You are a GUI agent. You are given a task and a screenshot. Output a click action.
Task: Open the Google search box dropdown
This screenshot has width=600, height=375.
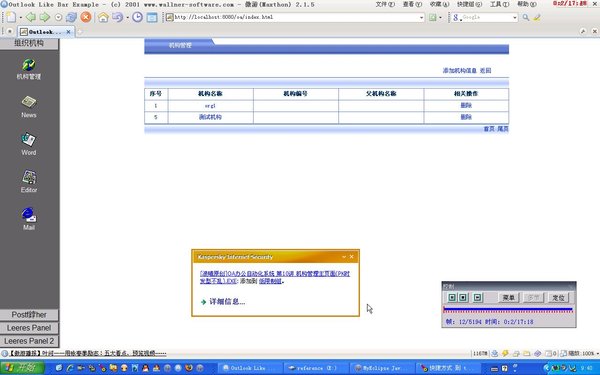[x=515, y=17]
